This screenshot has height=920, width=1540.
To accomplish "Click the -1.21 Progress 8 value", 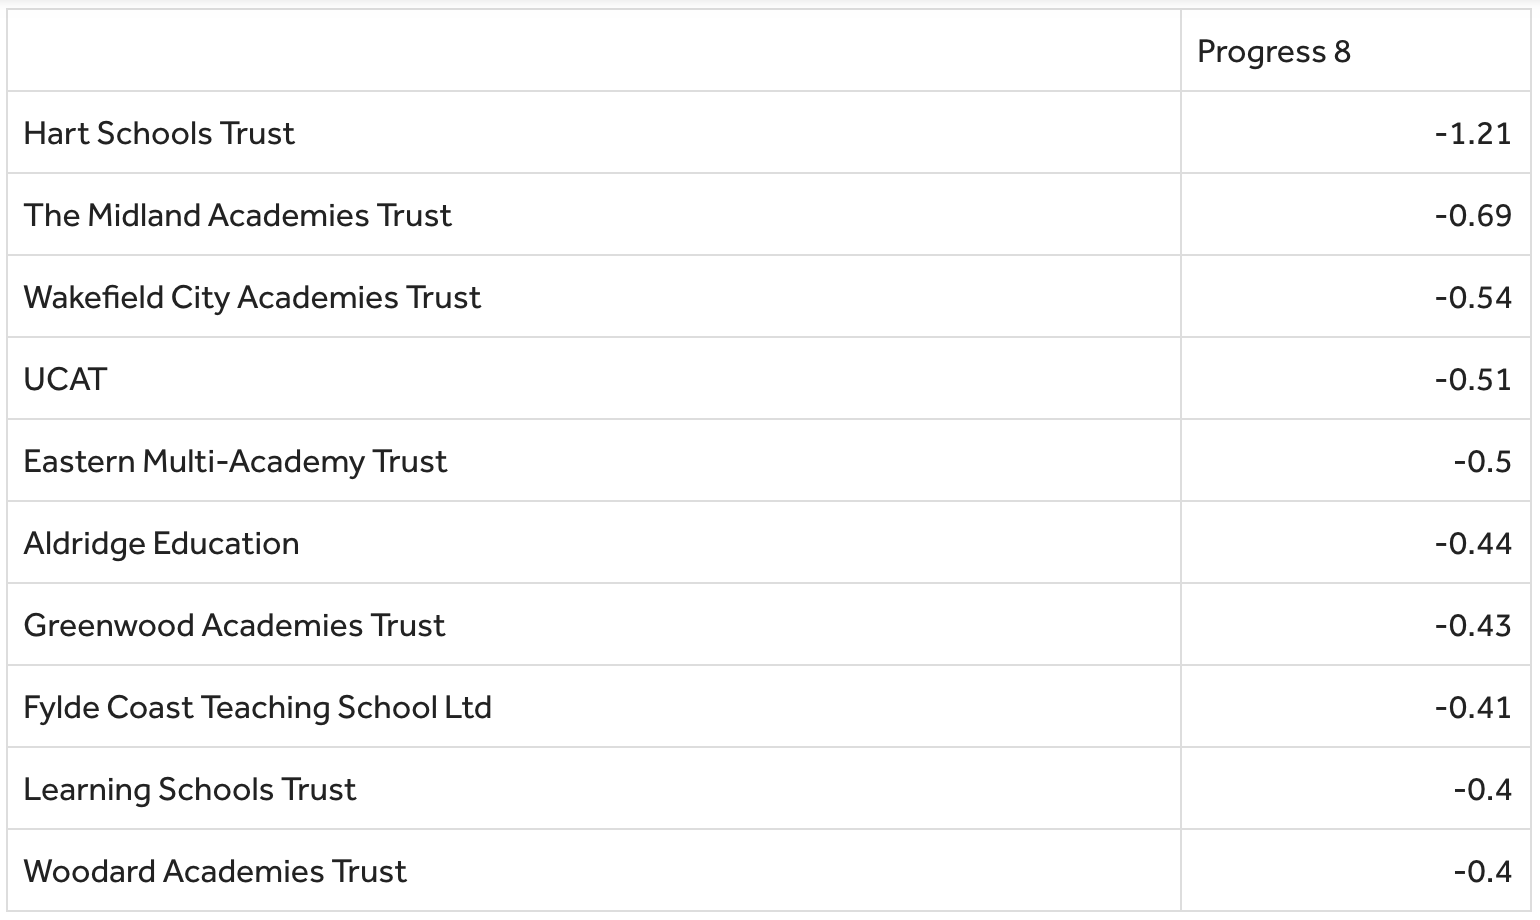I will point(1472,133).
